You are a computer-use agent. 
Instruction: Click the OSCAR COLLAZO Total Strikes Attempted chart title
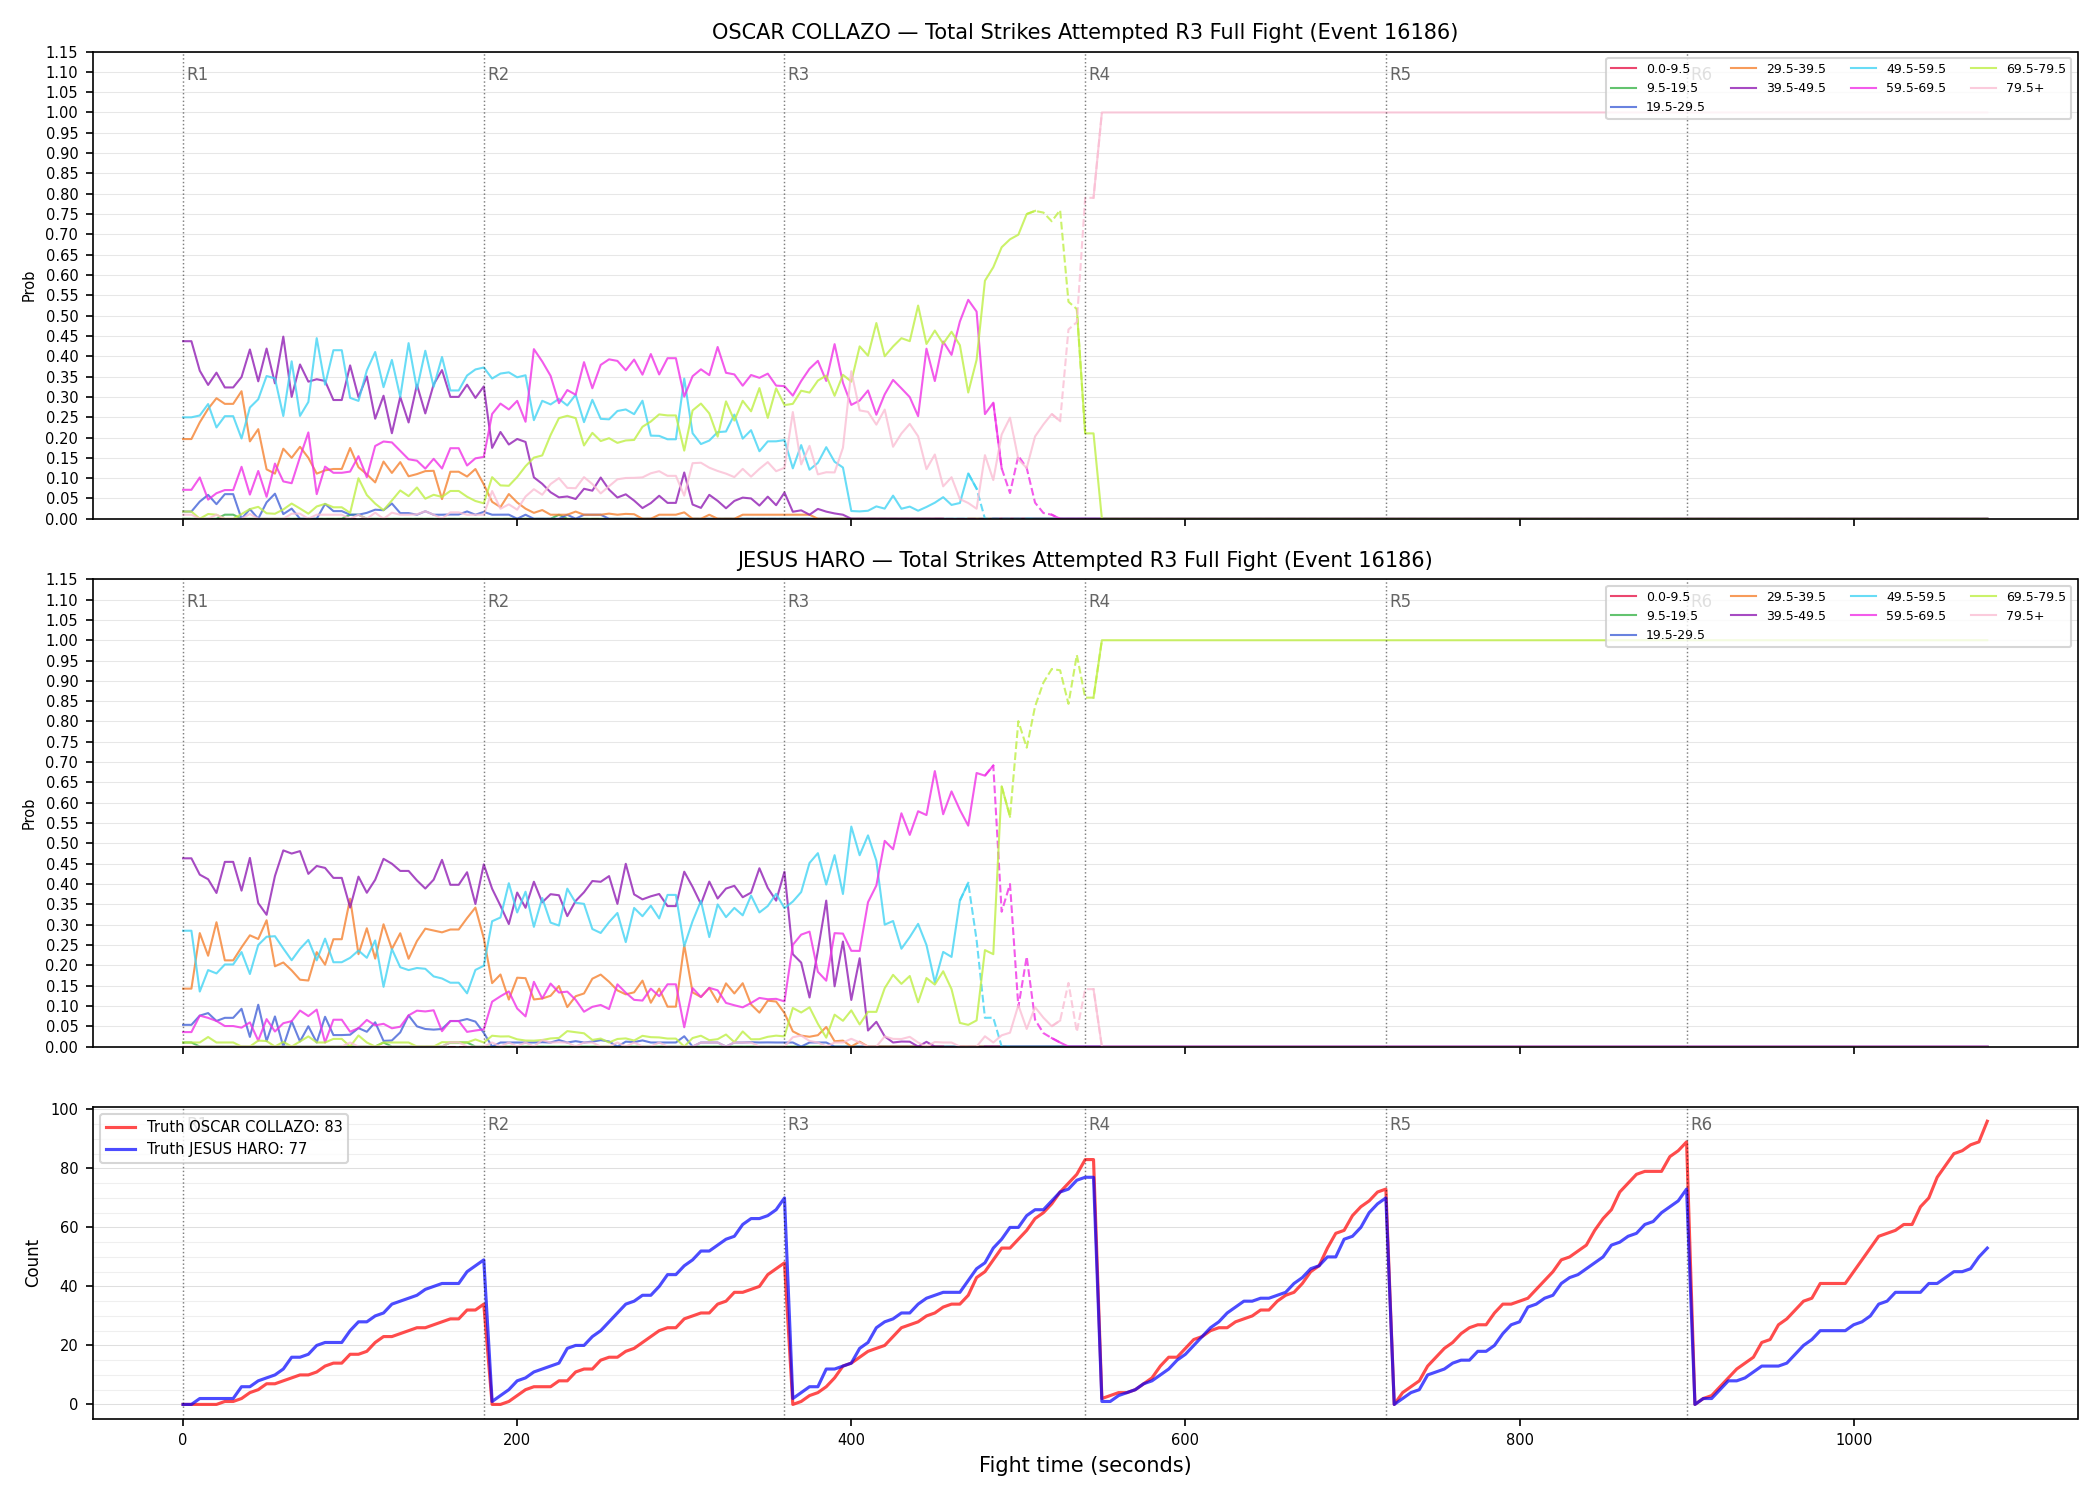1084,32
